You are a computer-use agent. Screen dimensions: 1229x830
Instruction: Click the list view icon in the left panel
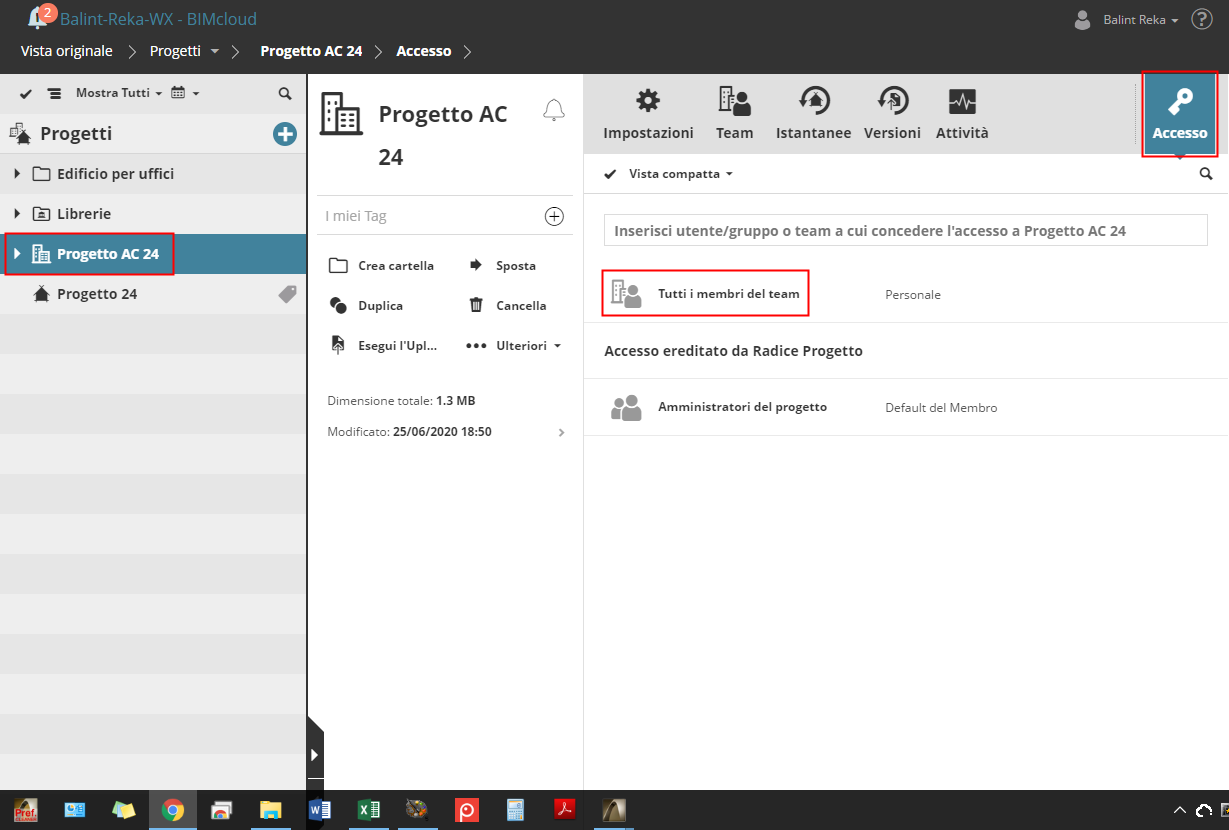coord(54,93)
